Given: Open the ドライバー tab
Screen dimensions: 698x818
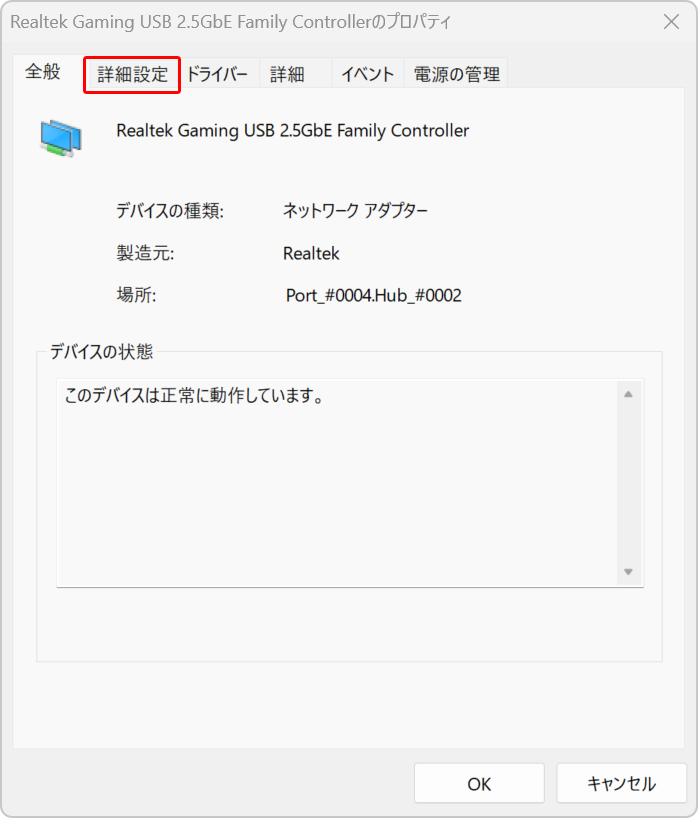Looking at the screenshot, I should tap(218, 74).
